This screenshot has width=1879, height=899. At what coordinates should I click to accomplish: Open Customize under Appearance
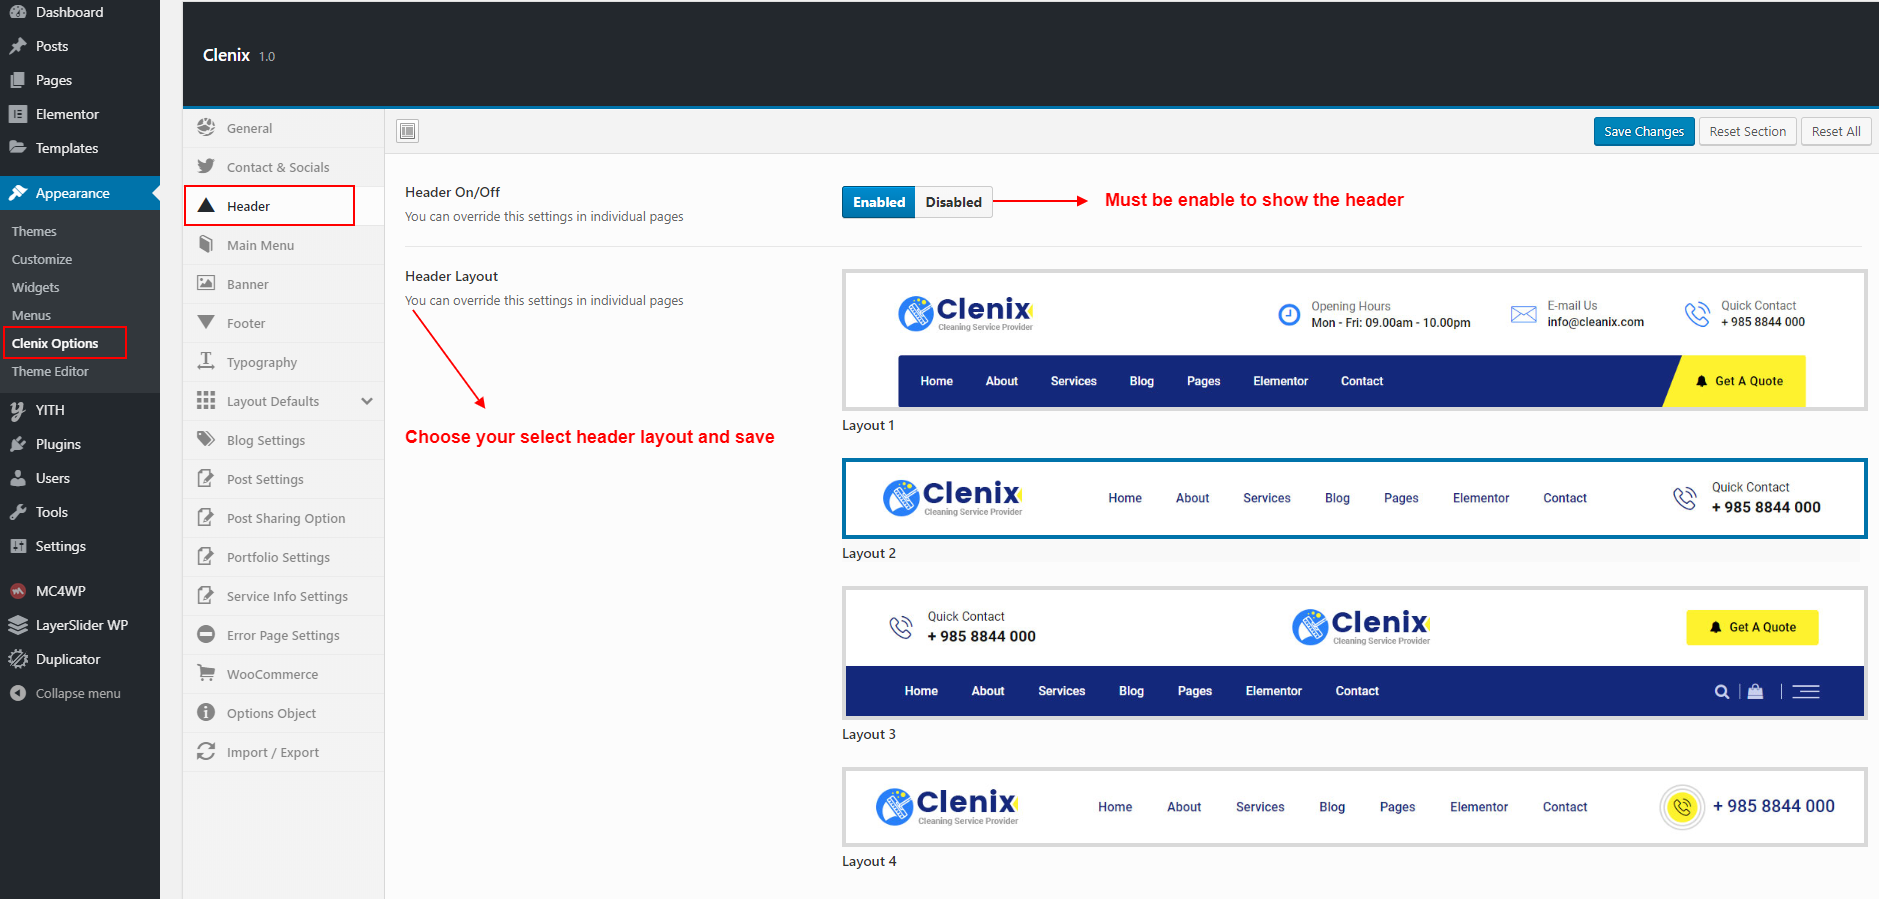42,259
